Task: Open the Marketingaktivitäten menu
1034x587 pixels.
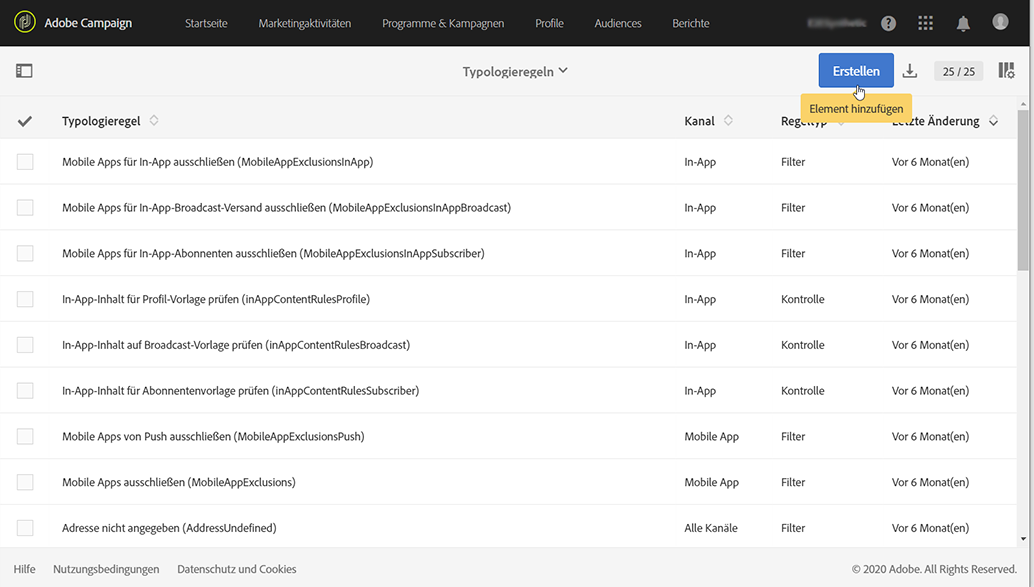Action: pos(304,23)
